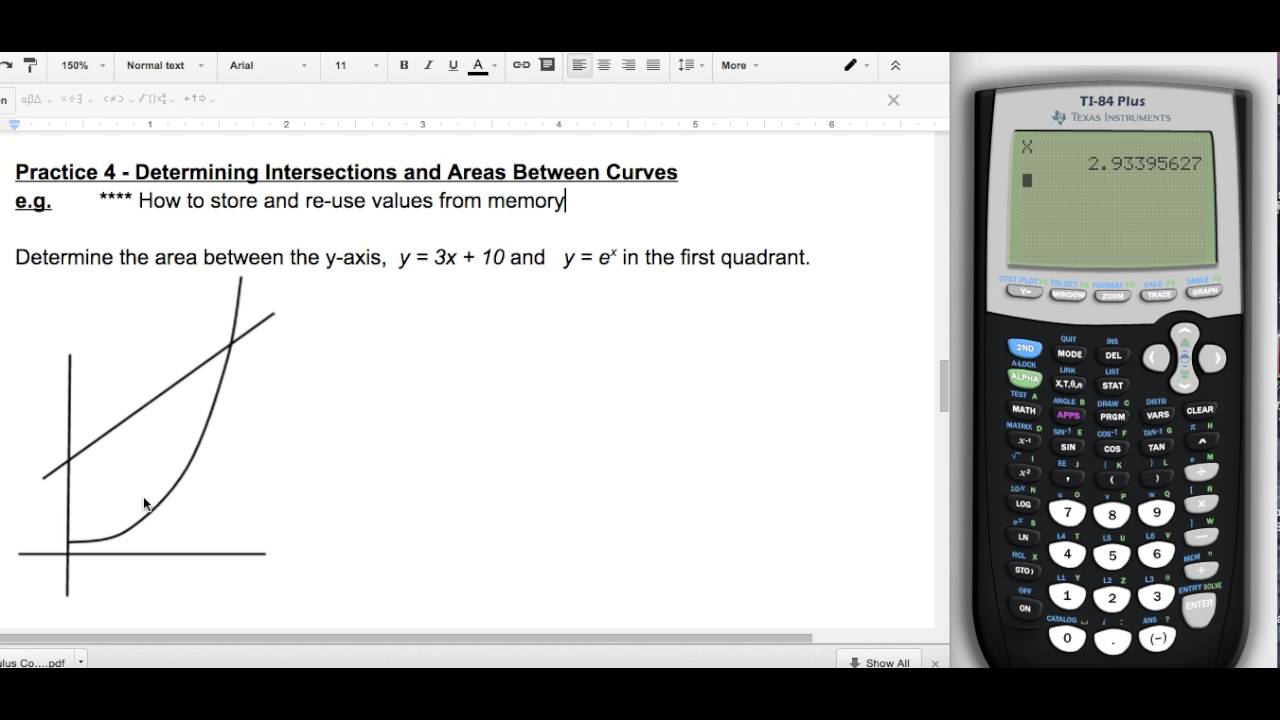This screenshot has width=1280, height=720.
Task: Click the x² key
Action: pos(1024,473)
